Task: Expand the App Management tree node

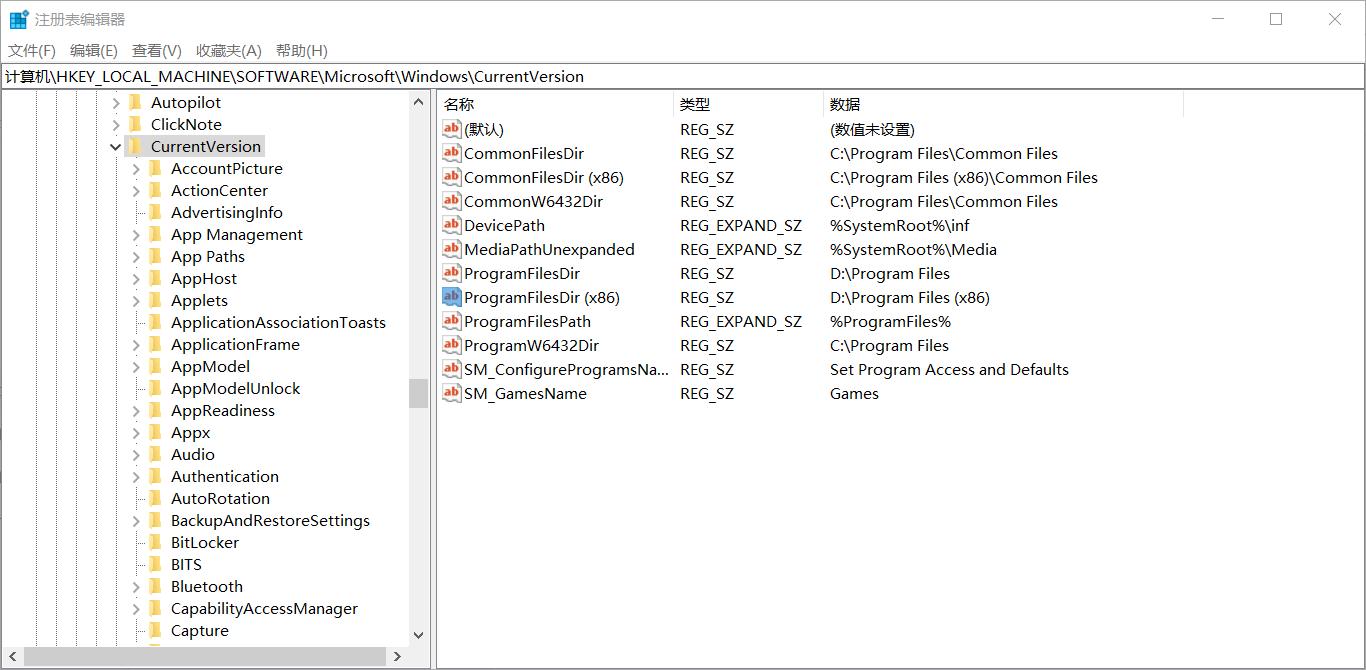Action: click(x=136, y=234)
